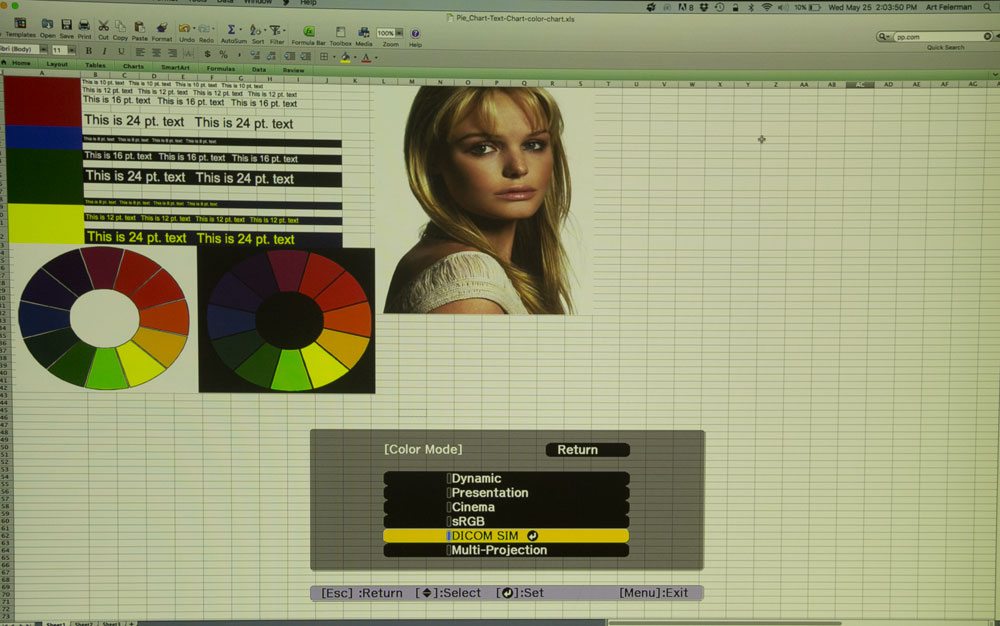Open the Toolbox panel icon

pos(340,32)
